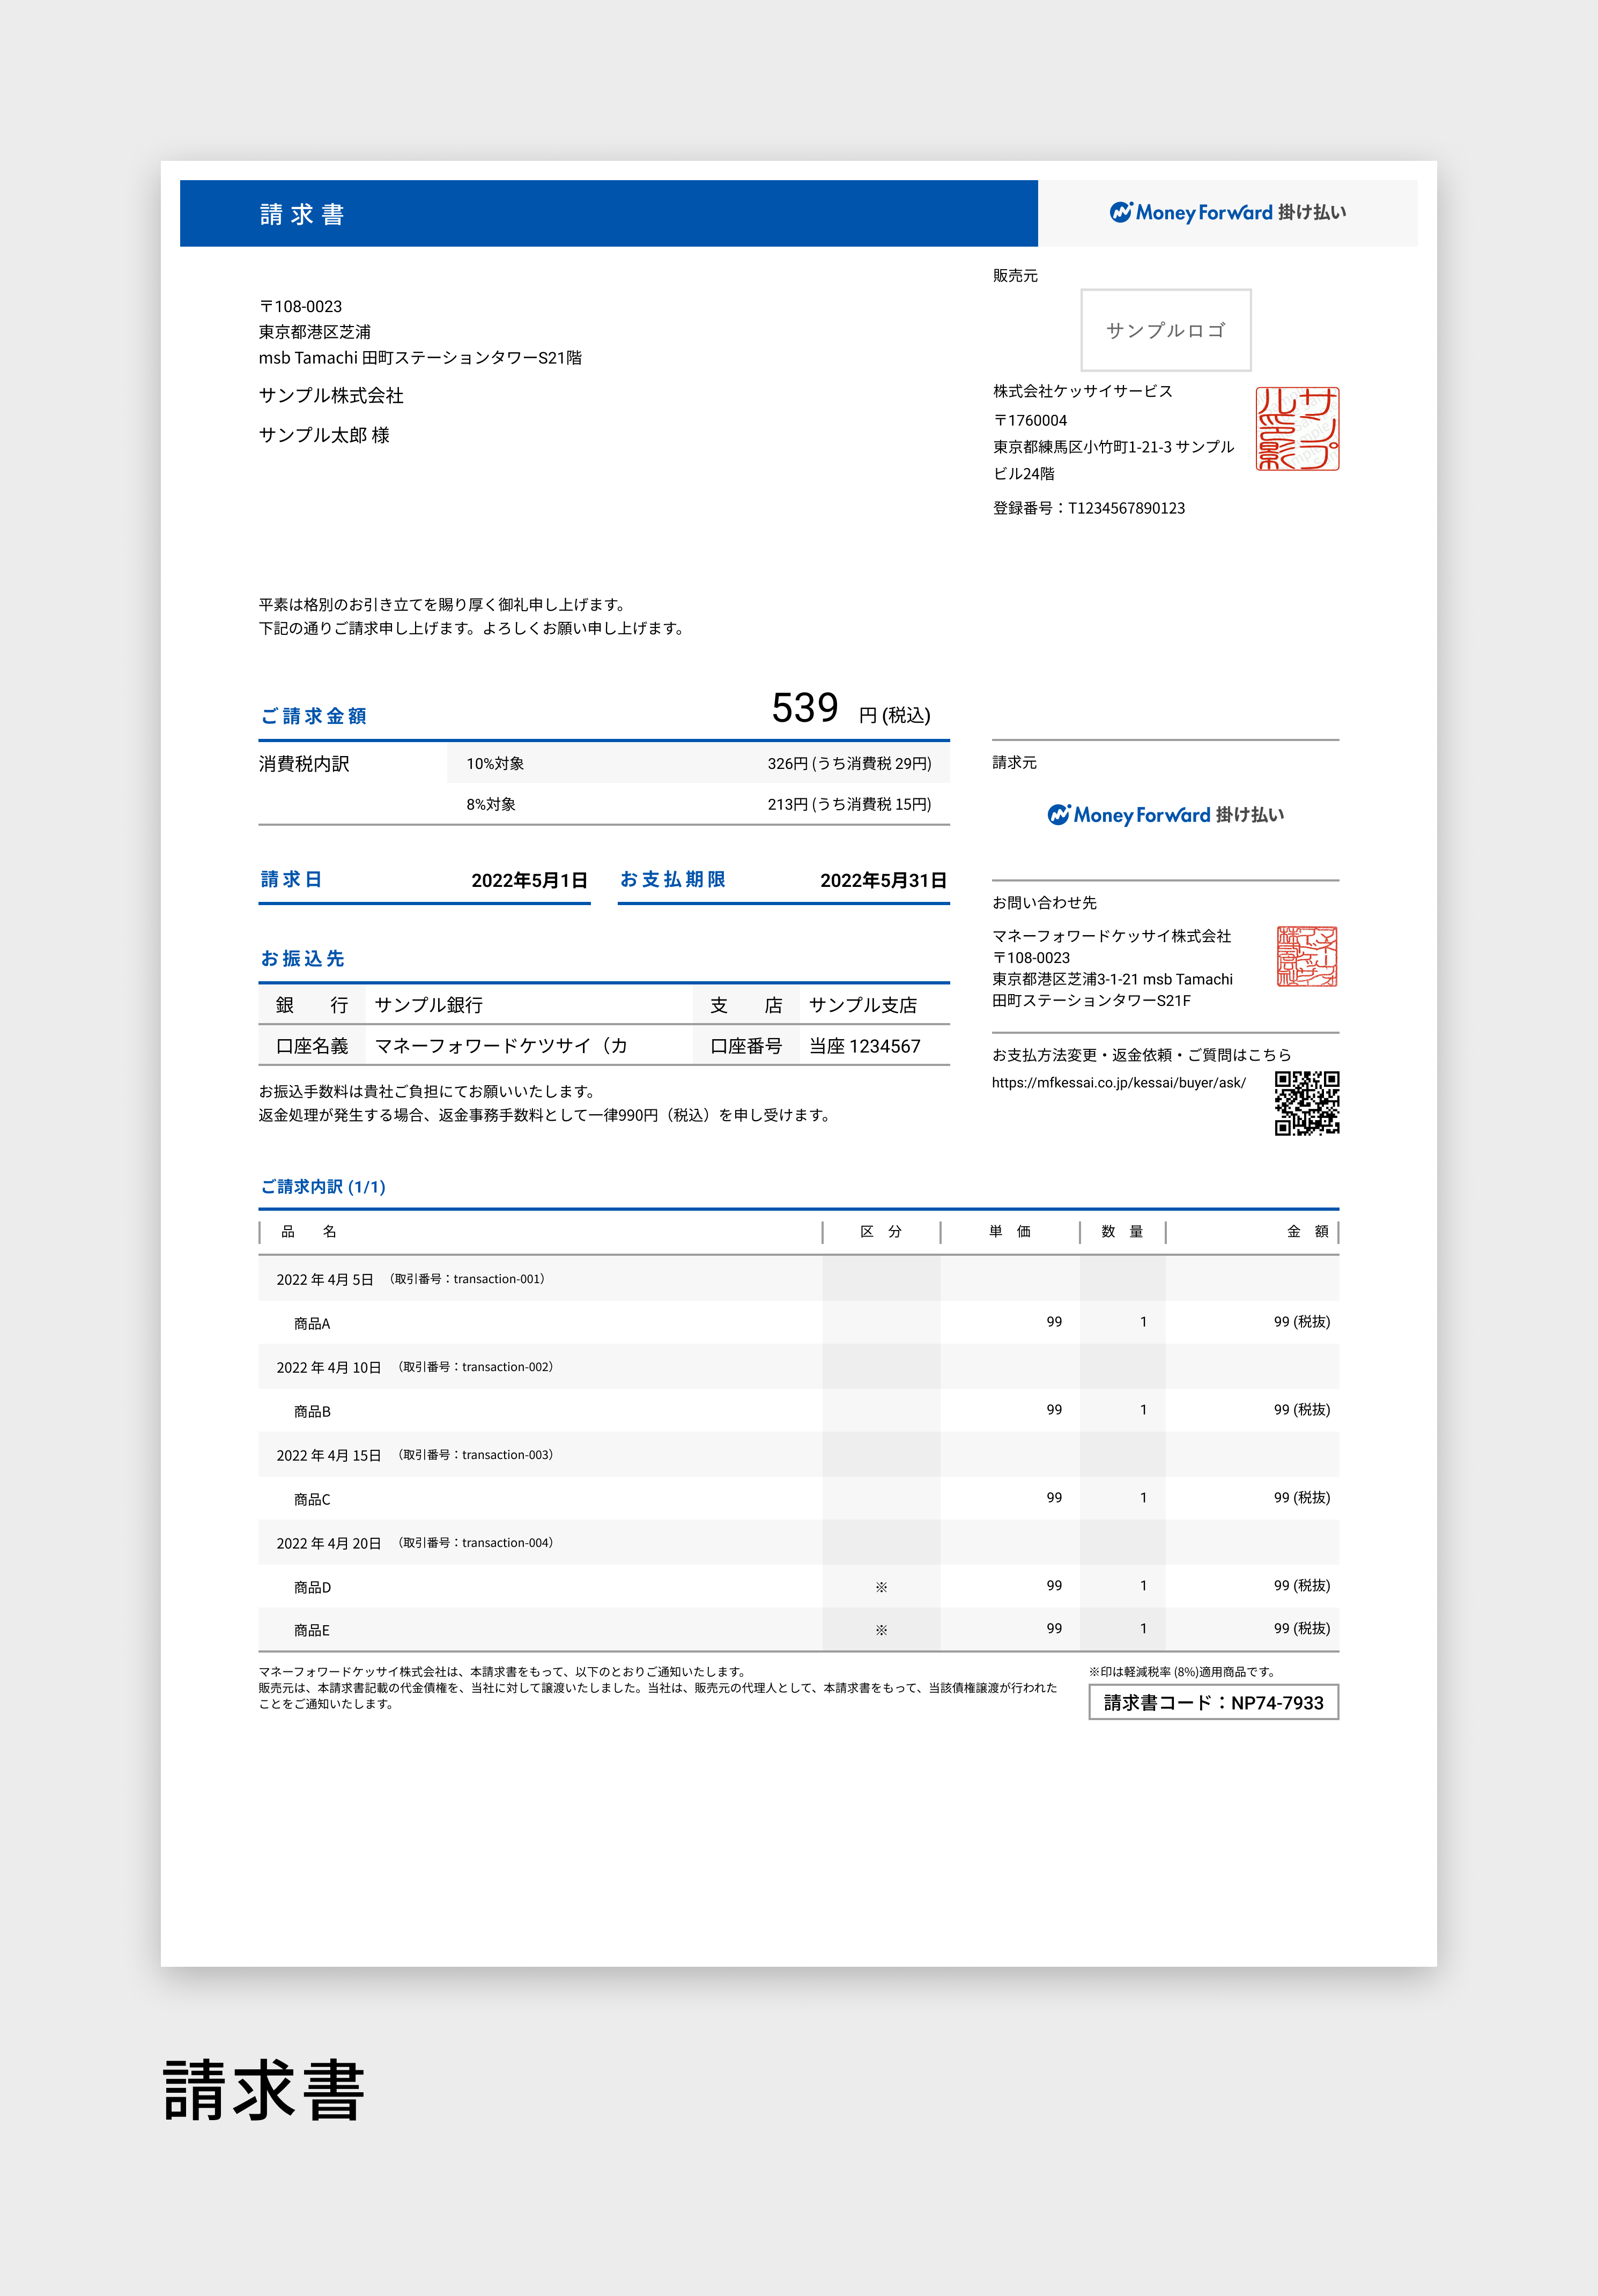The width and height of the screenshot is (1598, 2296).
Task: Click 326円 (うち消費税 29円) value
Action: coord(849,764)
